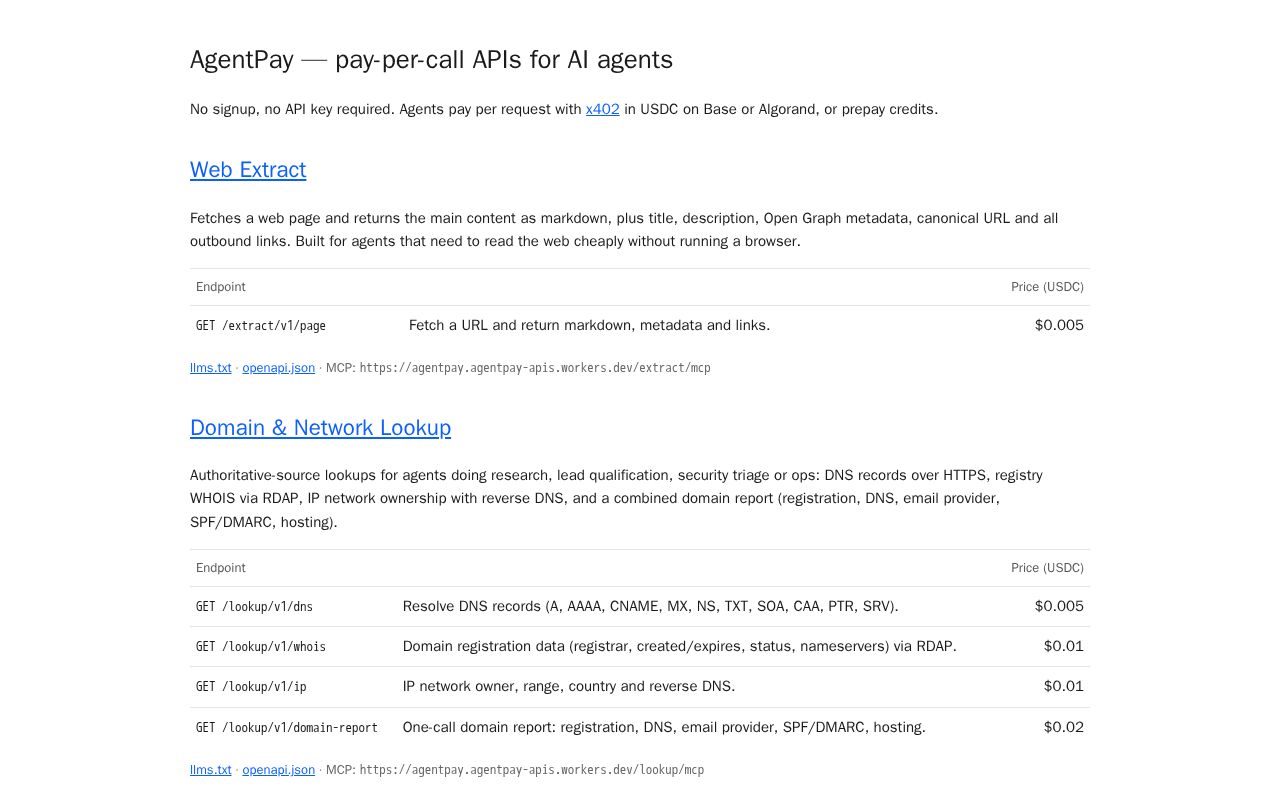1280x800 pixels.
Task: Click the 'Resolve DNS records' description text
Action: [650, 606]
